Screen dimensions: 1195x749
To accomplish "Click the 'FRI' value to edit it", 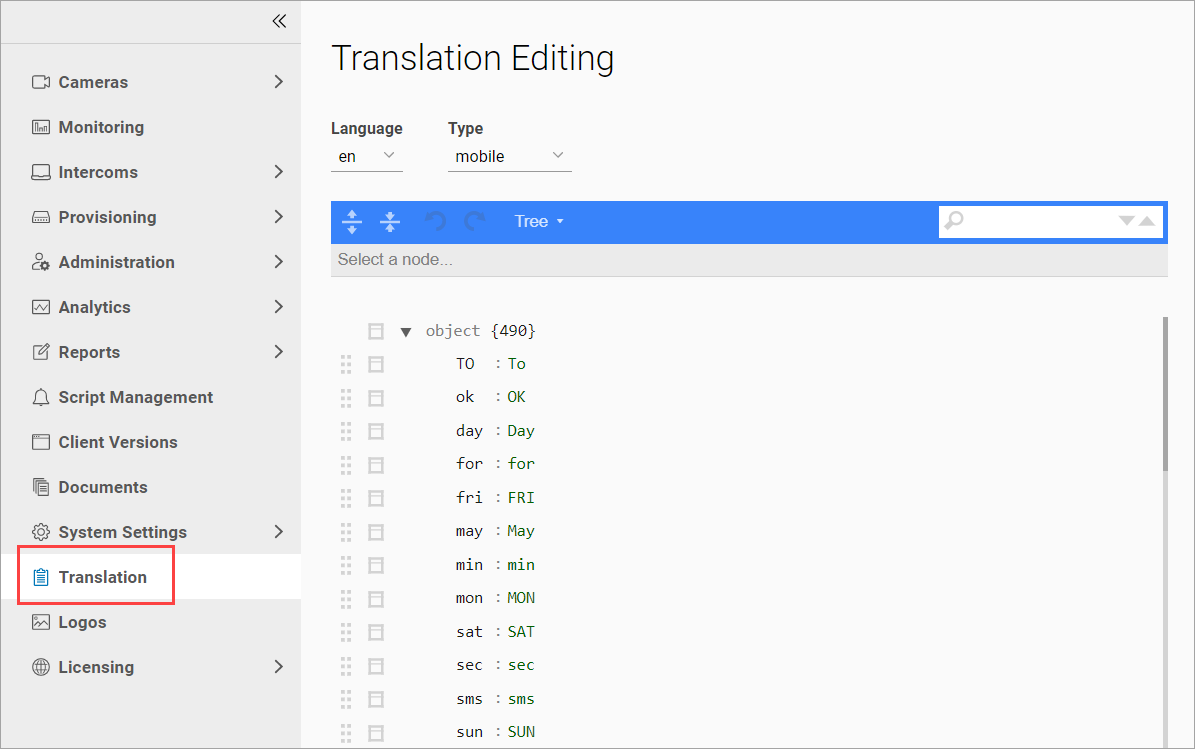I will (521, 498).
